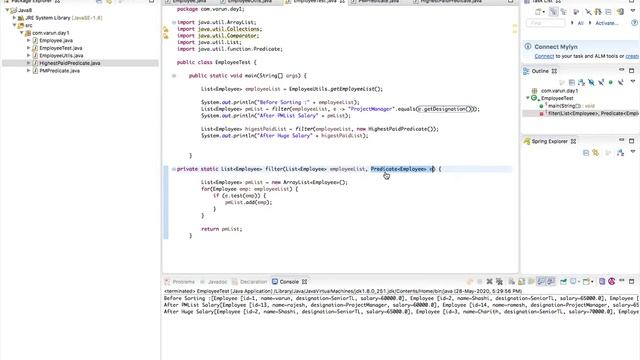Click warning marker beside Collections import
This screenshot has width=640, height=360.
pos(166,29)
